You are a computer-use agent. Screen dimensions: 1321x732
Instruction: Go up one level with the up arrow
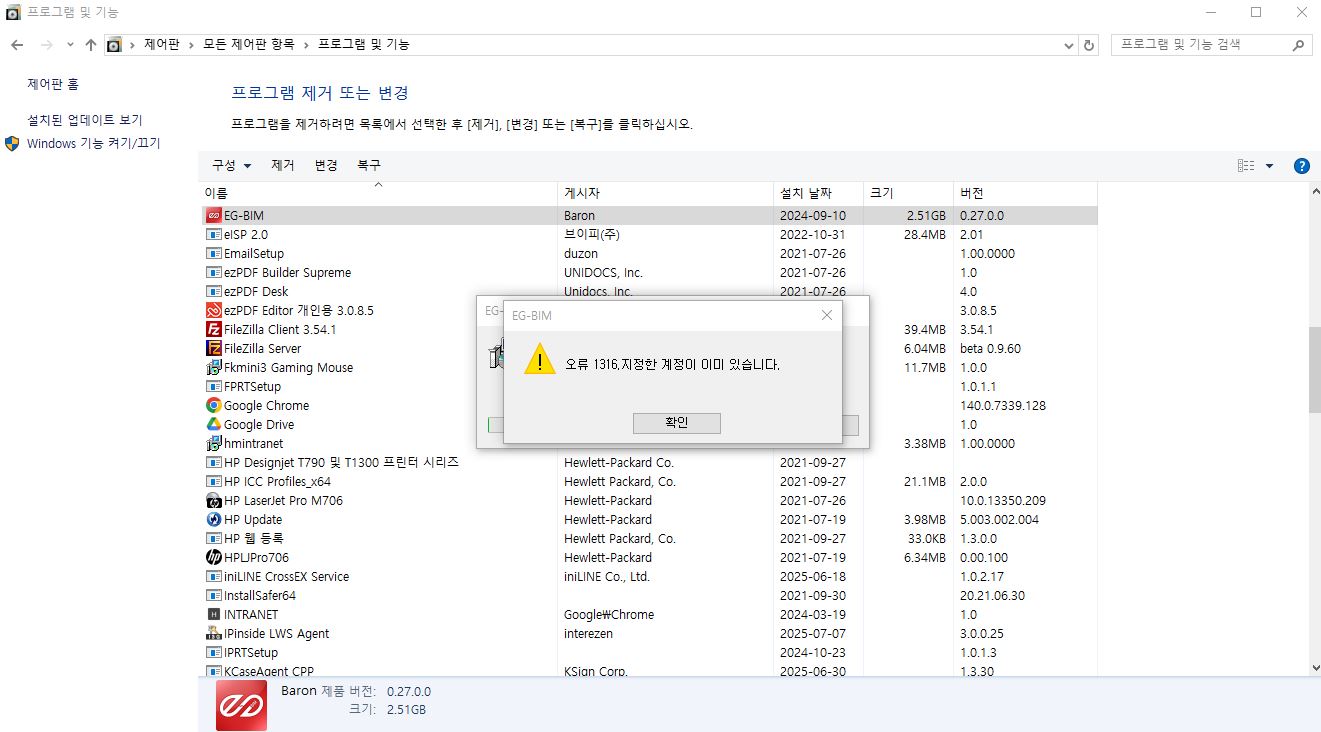tap(91, 45)
